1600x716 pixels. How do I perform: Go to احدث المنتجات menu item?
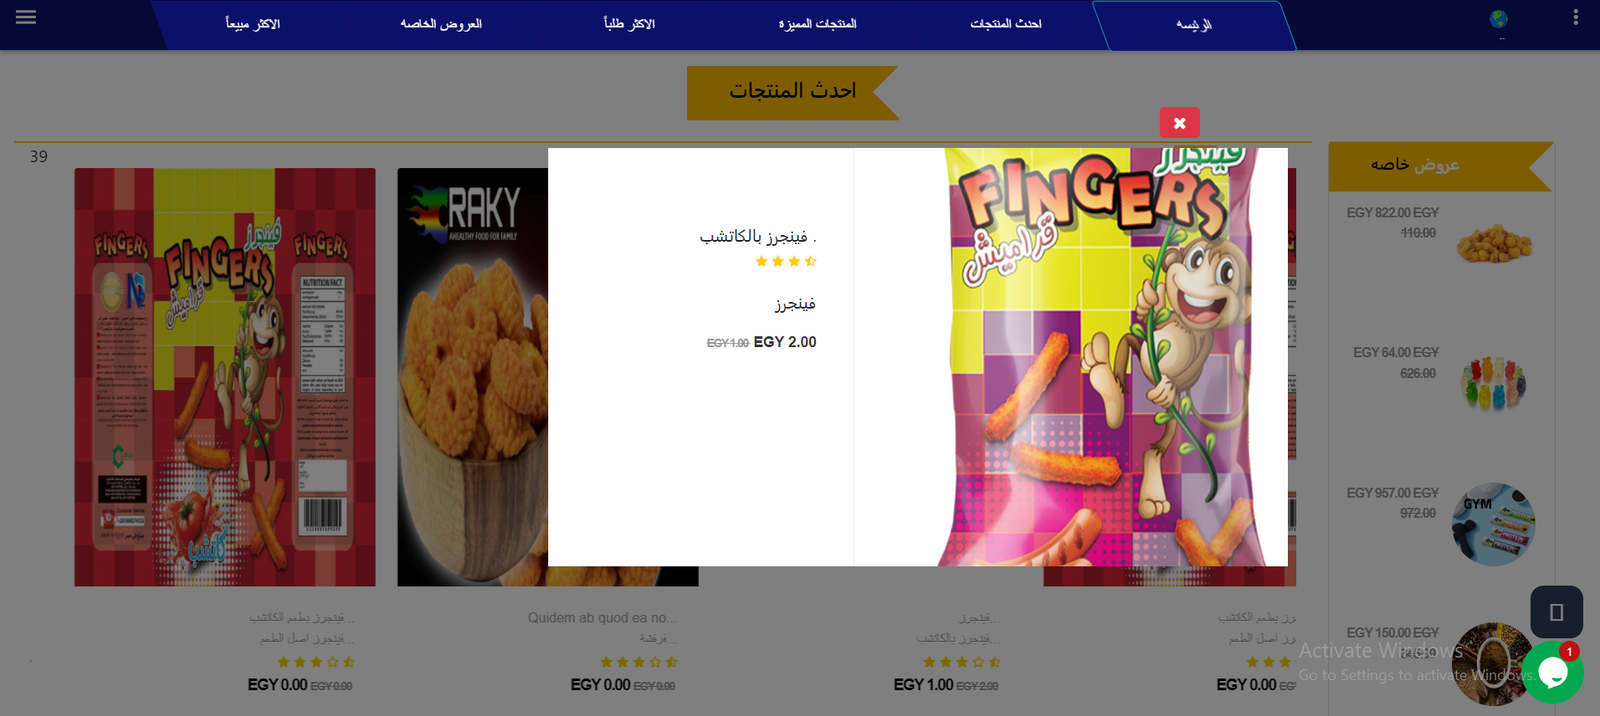[1006, 24]
